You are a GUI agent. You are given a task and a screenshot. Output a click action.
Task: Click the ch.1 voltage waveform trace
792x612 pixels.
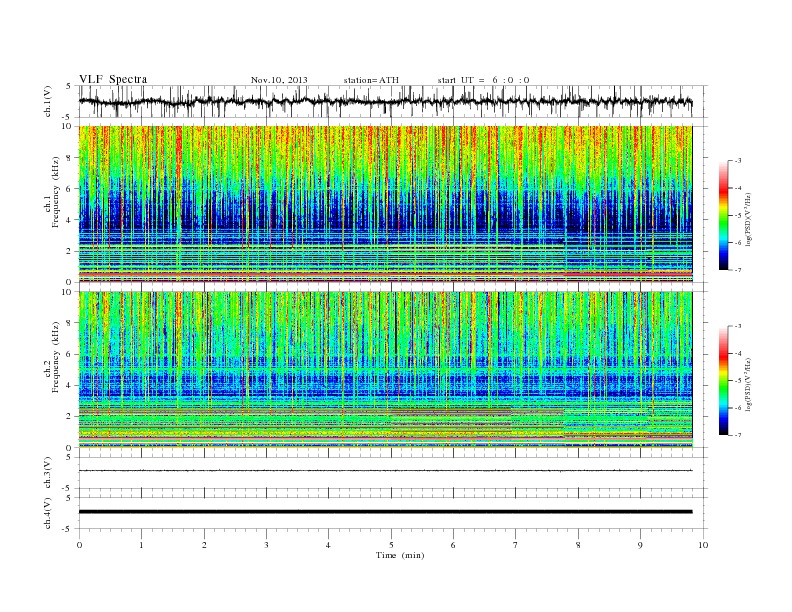pos(386,102)
